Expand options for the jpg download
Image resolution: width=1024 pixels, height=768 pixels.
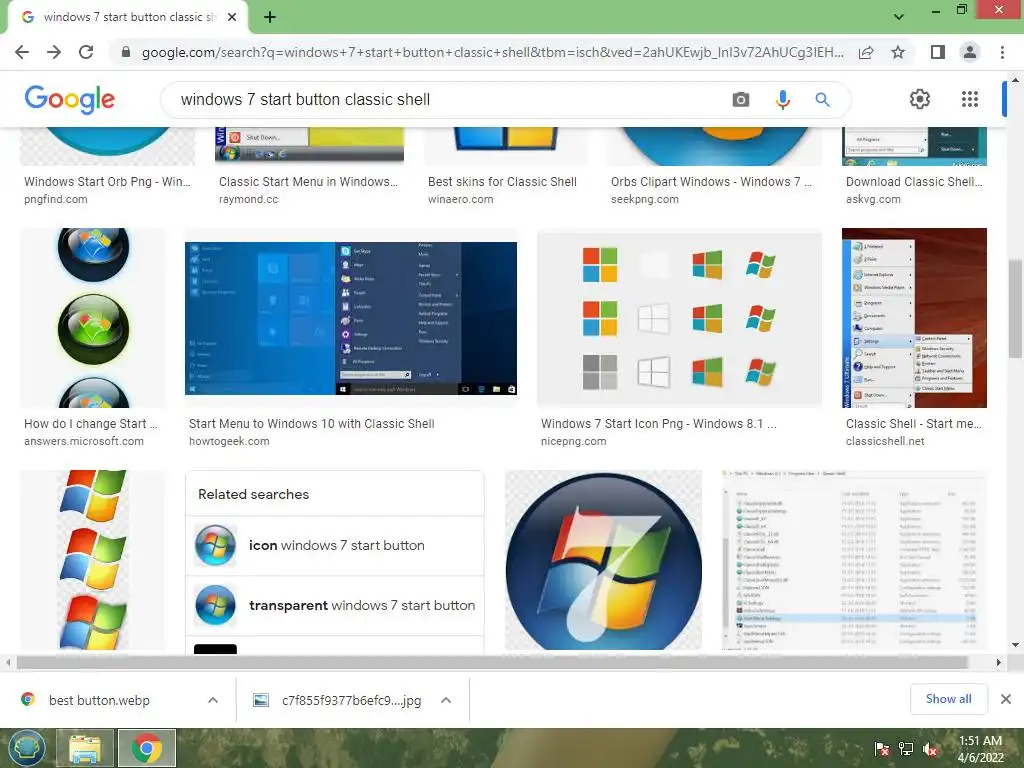tap(446, 700)
